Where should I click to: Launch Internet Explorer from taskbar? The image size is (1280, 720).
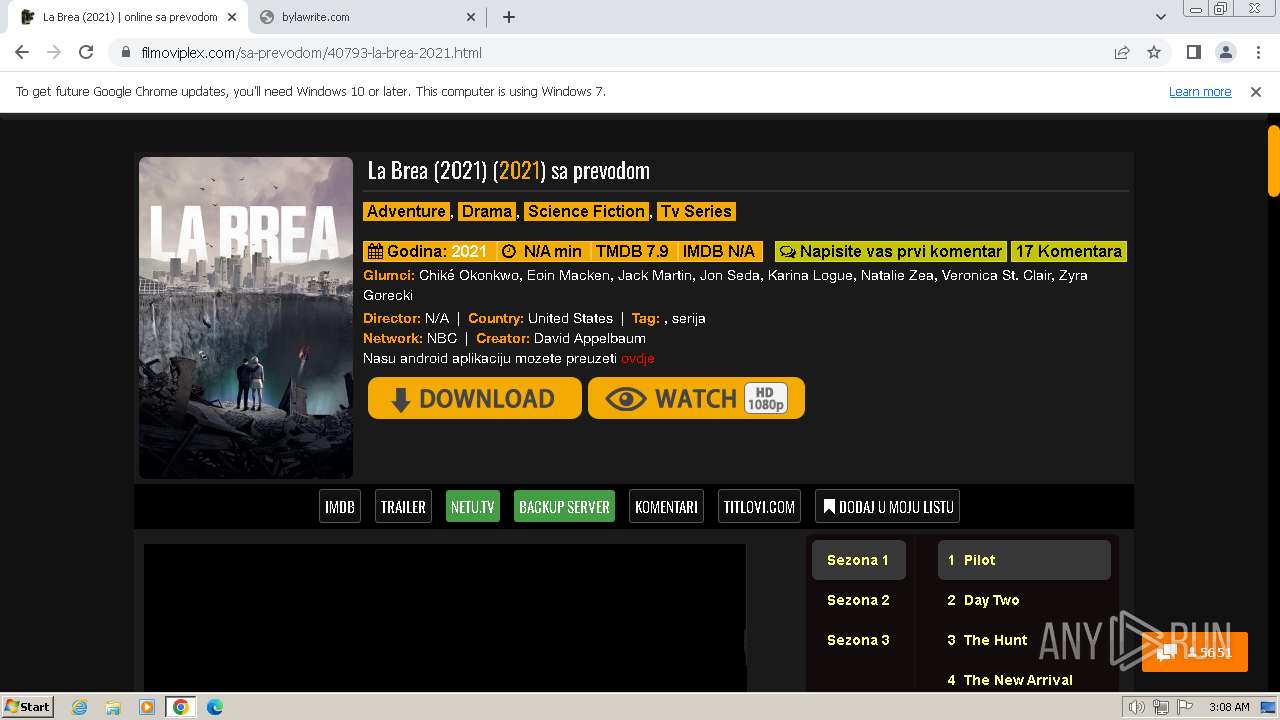pyautogui.click(x=80, y=707)
